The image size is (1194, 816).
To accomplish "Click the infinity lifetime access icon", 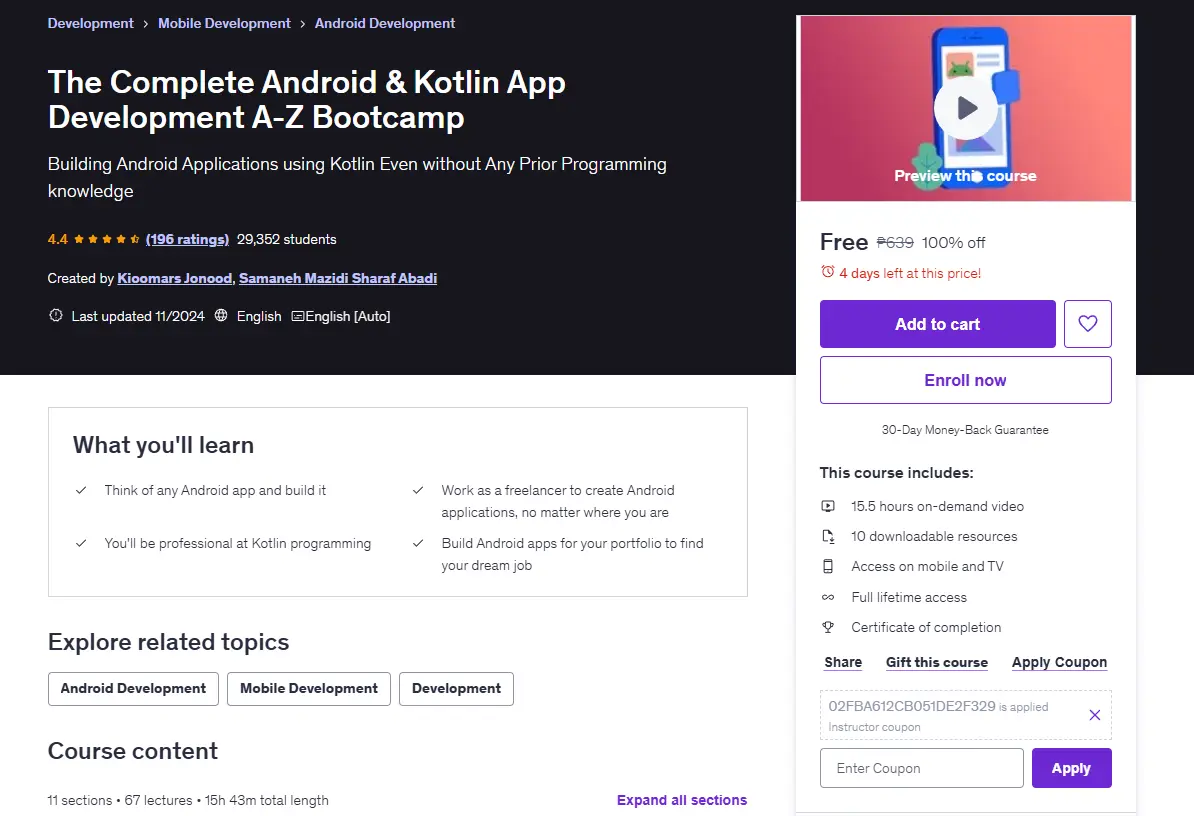I will click(x=828, y=598).
